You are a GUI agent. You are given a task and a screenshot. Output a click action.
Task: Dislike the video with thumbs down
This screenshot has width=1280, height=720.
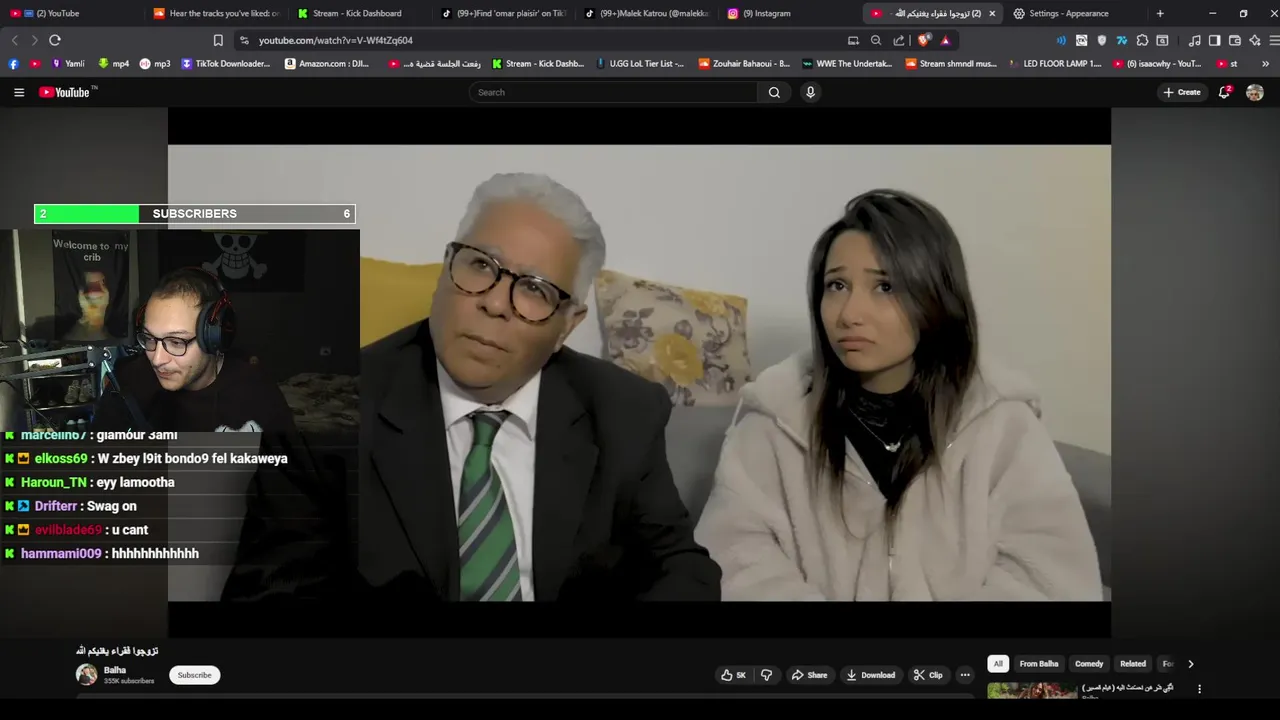[x=767, y=675]
